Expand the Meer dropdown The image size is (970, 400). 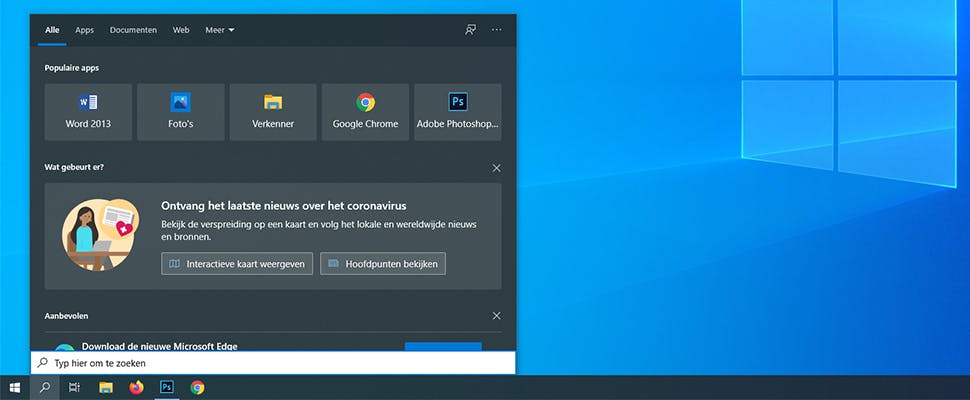pos(220,30)
